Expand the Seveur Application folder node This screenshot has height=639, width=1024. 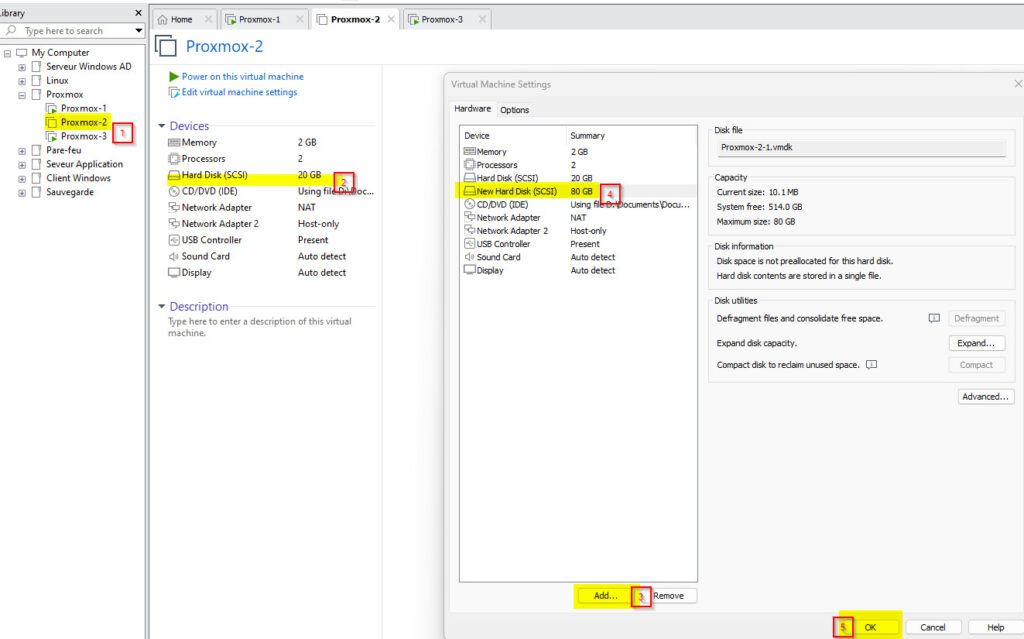point(22,165)
